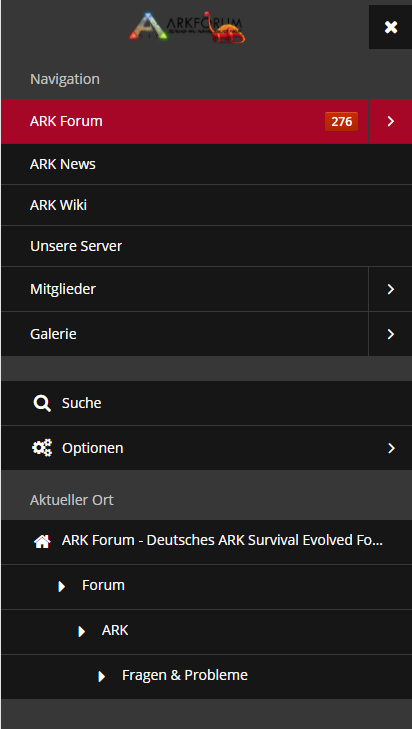Expand the Mitglieder submenu arrow
The width and height of the screenshot is (412, 729).
(391, 289)
